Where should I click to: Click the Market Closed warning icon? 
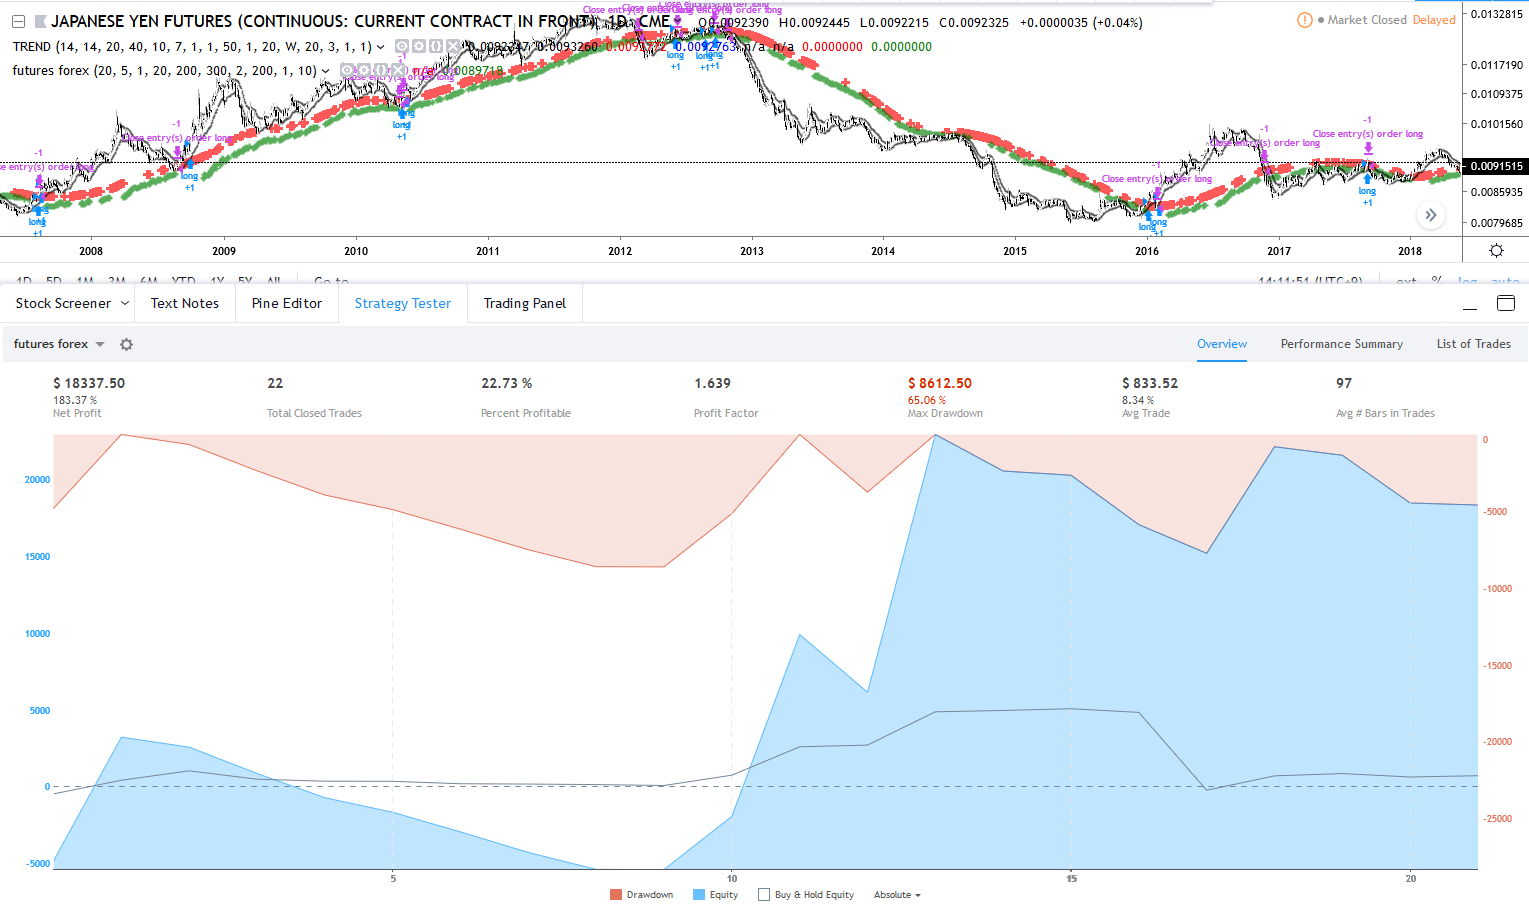click(1304, 20)
